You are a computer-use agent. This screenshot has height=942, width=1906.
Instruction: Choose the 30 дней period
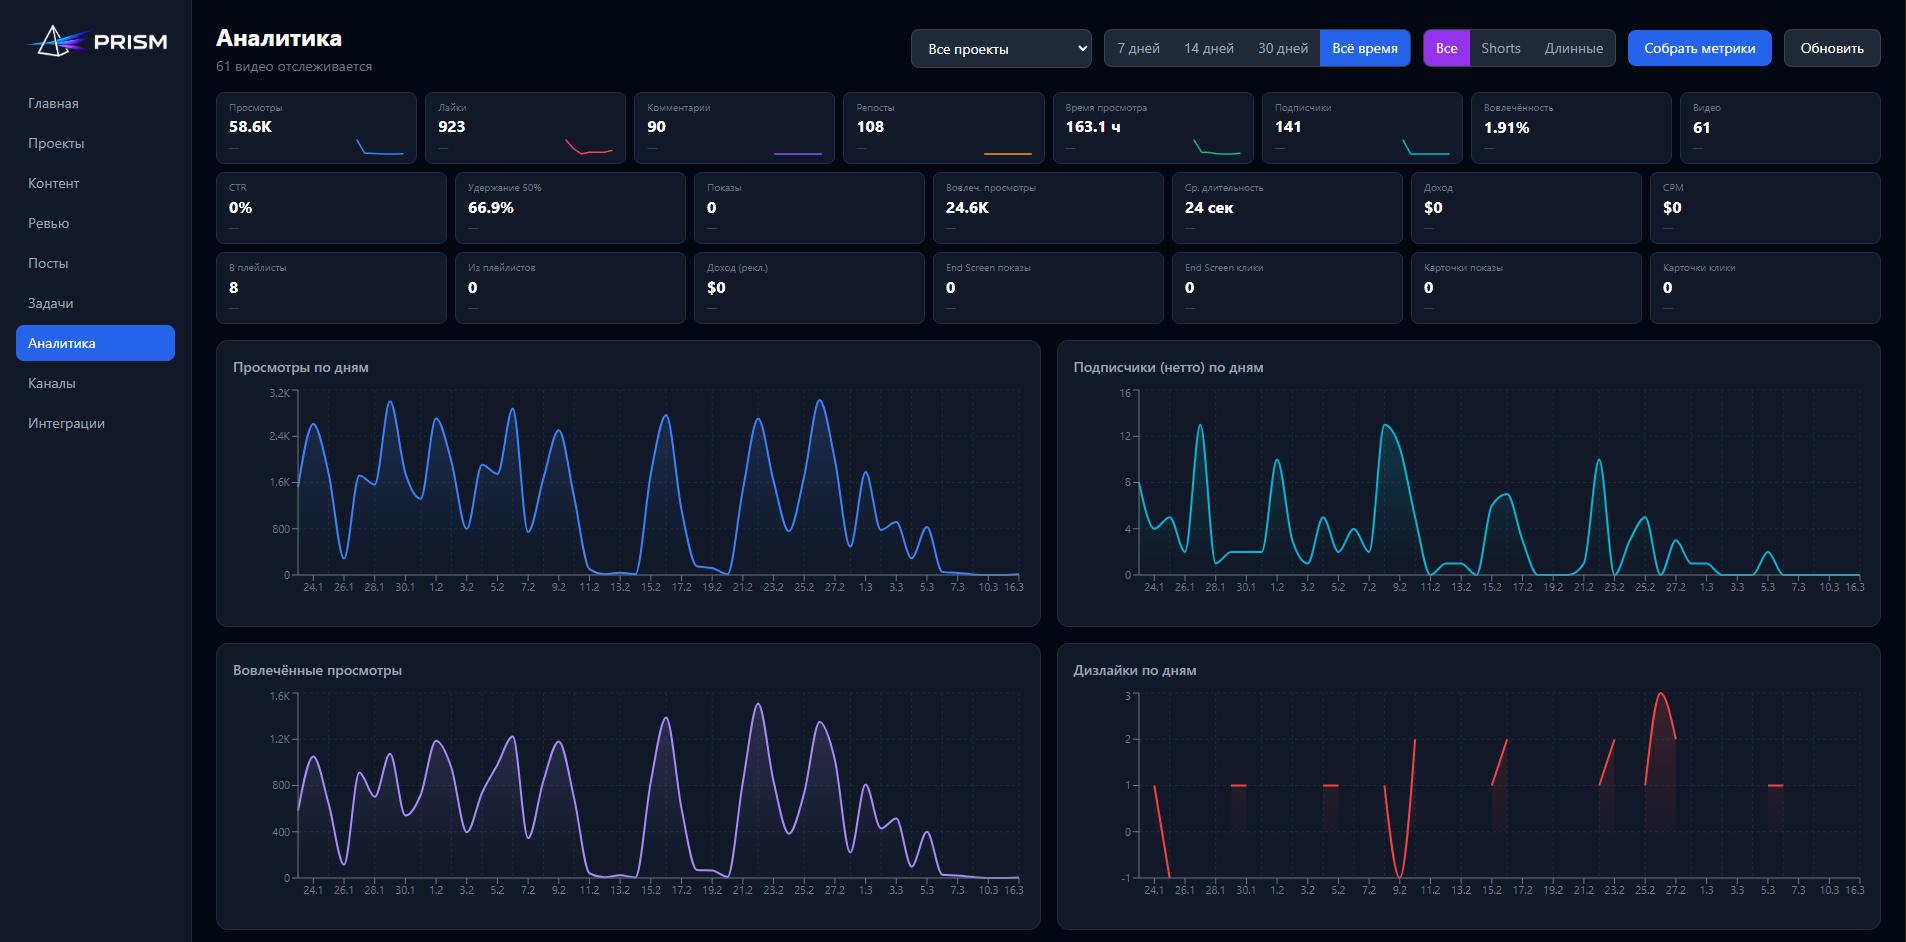(x=1283, y=48)
